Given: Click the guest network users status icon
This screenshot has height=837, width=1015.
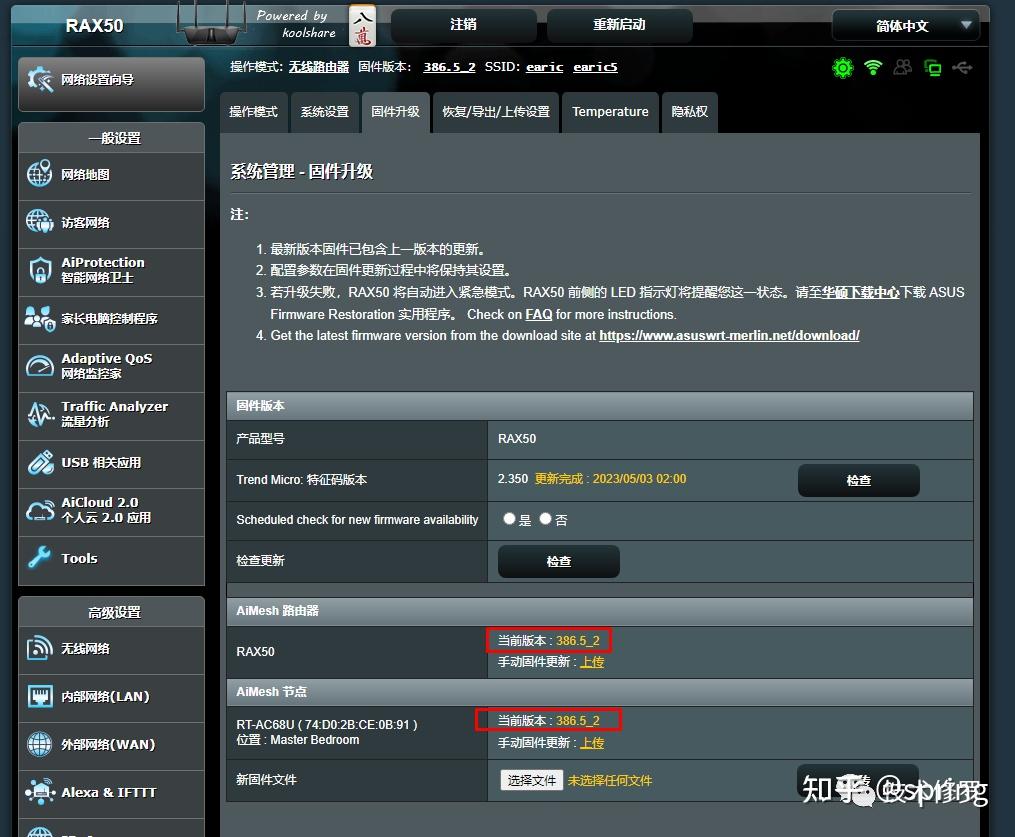Looking at the screenshot, I should click(903, 68).
